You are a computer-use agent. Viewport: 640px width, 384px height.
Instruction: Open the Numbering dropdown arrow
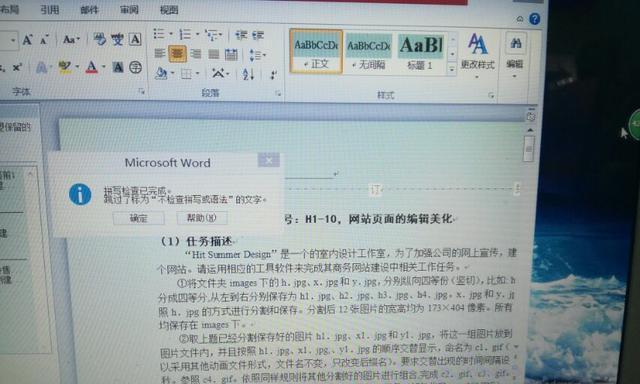pyautogui.click(x=198, y=34)
